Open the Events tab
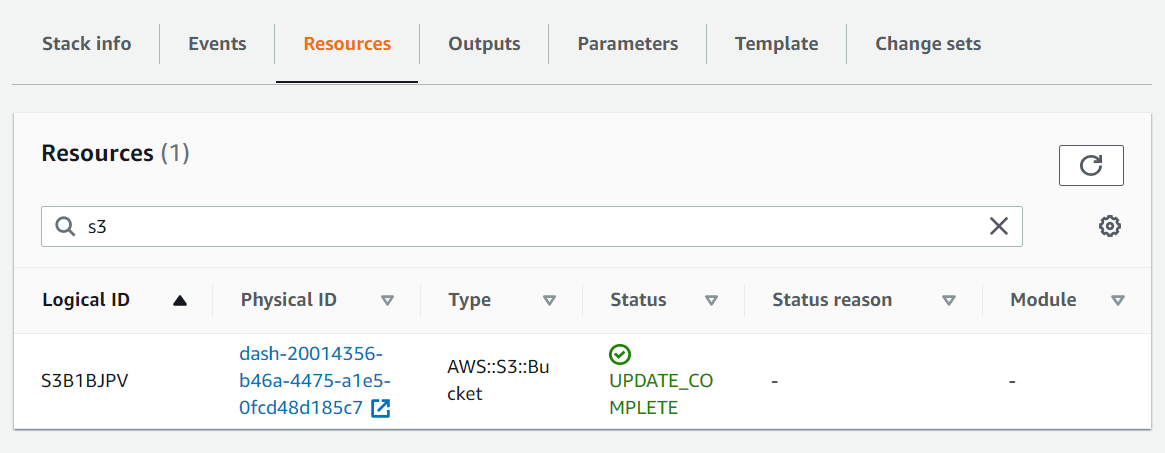Viewport: 1165px width, 453px height. coord(217,44)
